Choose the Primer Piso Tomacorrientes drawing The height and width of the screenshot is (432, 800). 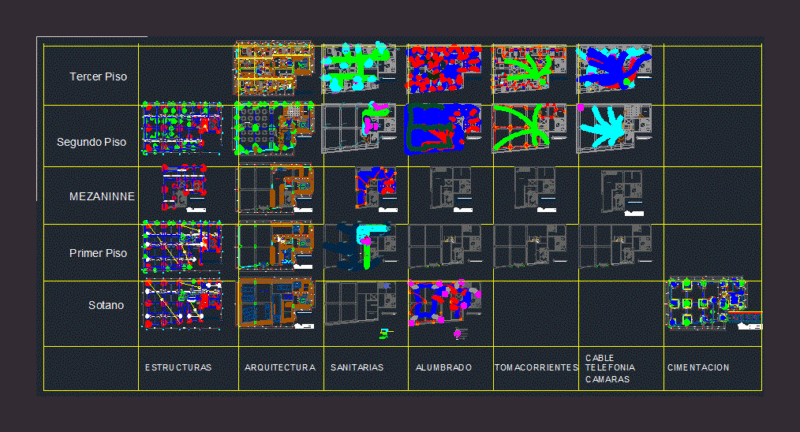[x=530, y=246]
